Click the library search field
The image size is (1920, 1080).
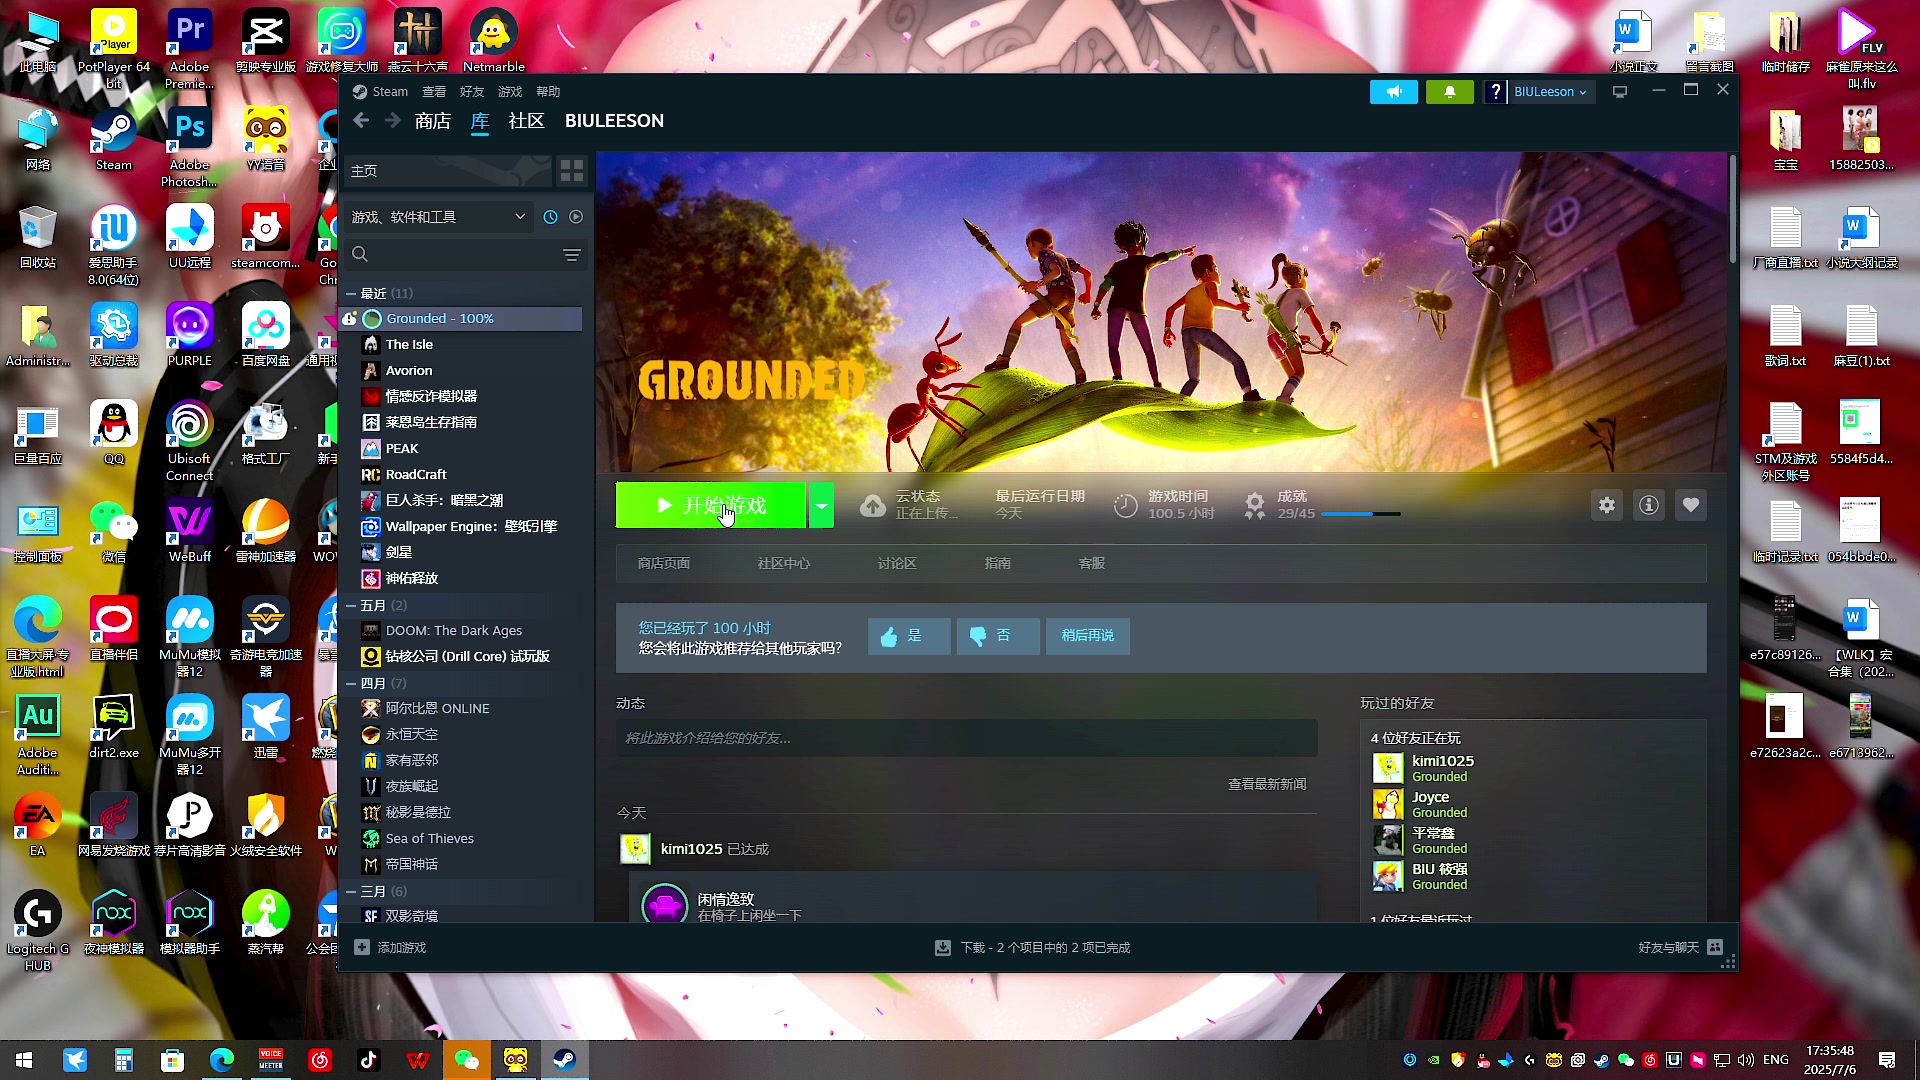point(466,255)
